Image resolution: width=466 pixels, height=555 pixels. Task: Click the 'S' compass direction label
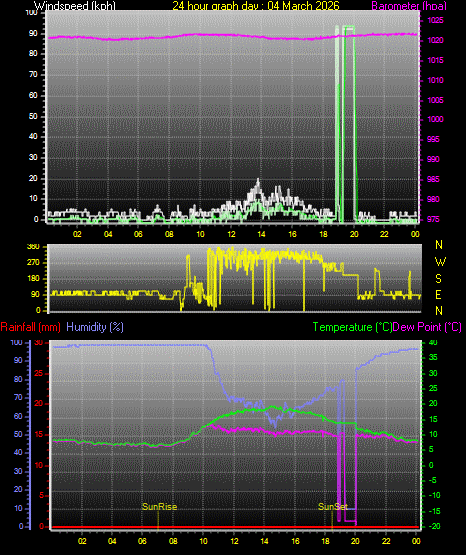[438, 279]
